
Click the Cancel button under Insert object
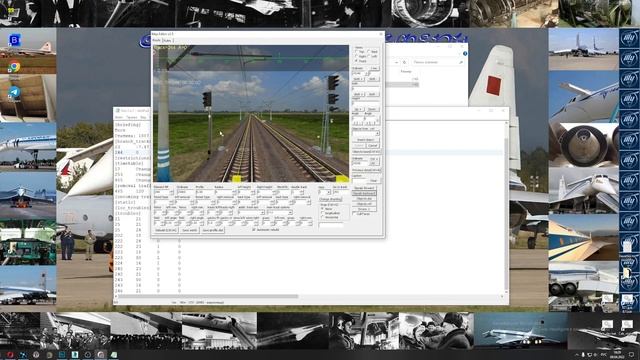(373, 146)
